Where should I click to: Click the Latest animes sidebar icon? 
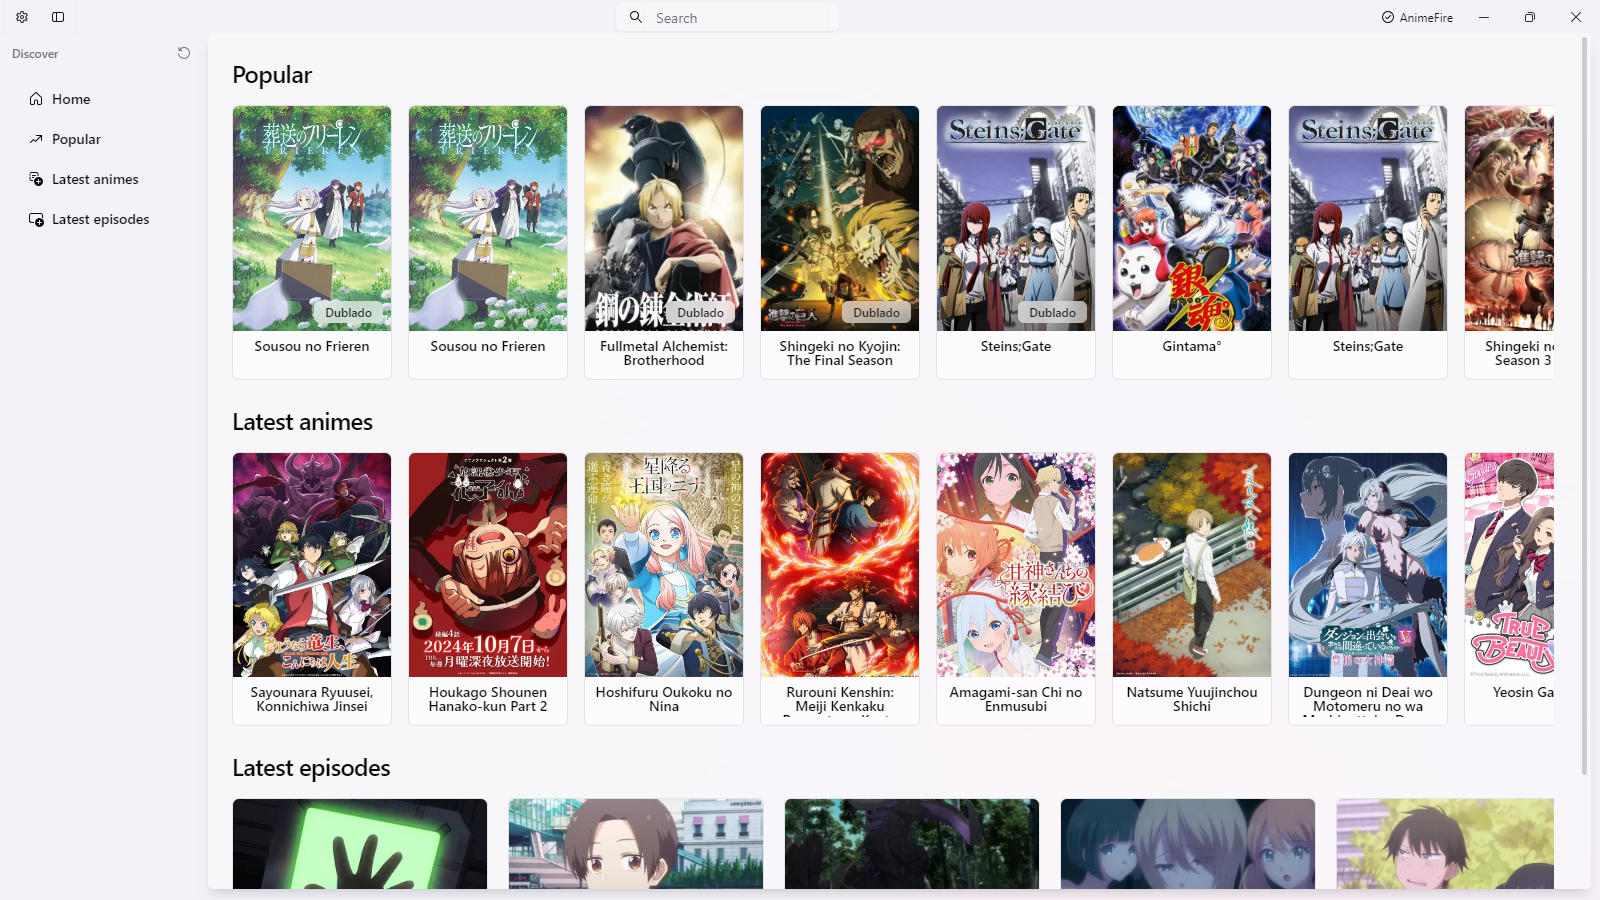[x=36, y=179]
